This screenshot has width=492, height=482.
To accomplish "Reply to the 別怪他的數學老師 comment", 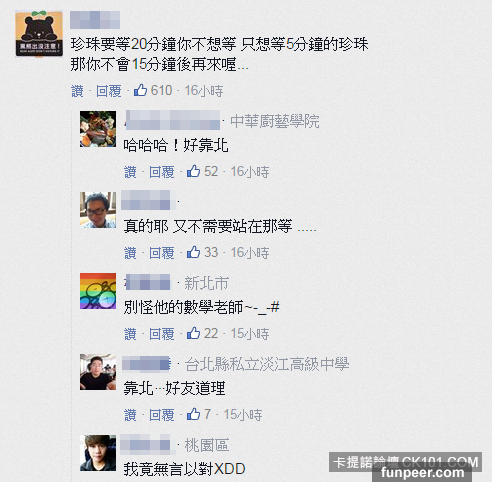I will point(162,334).
